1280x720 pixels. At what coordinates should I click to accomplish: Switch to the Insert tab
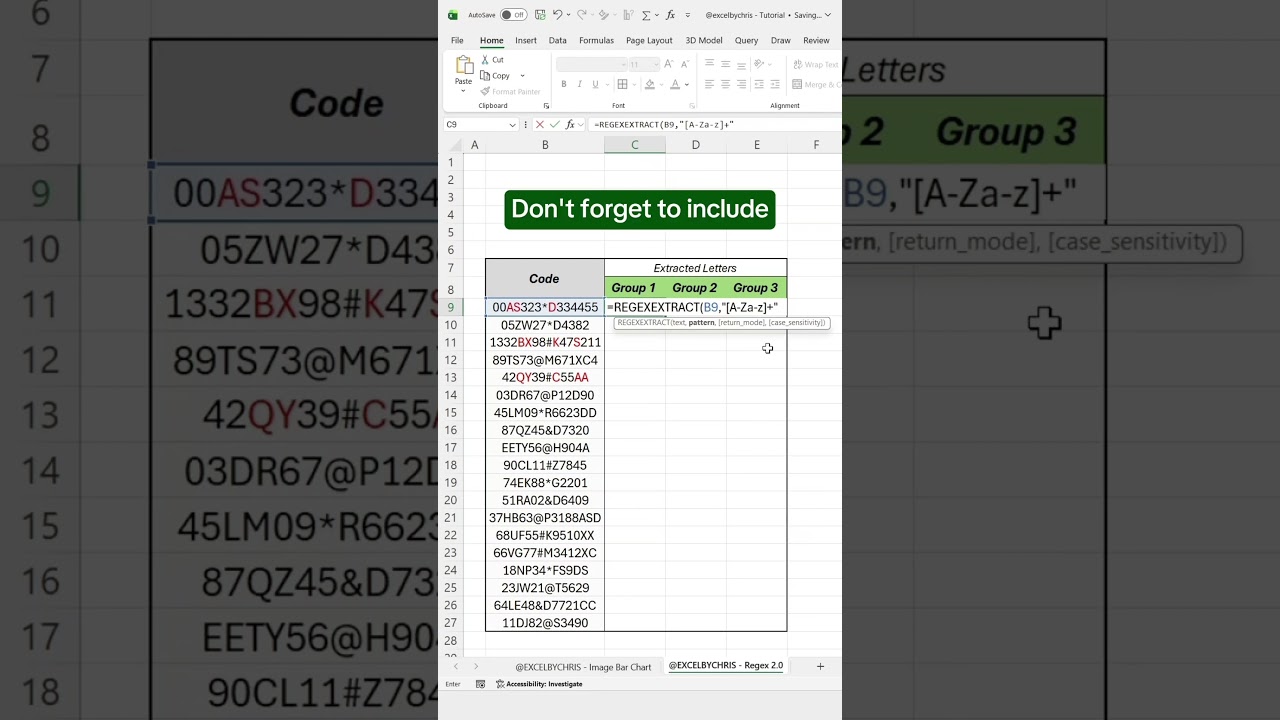pyautogui.click(x=526, y=40)
